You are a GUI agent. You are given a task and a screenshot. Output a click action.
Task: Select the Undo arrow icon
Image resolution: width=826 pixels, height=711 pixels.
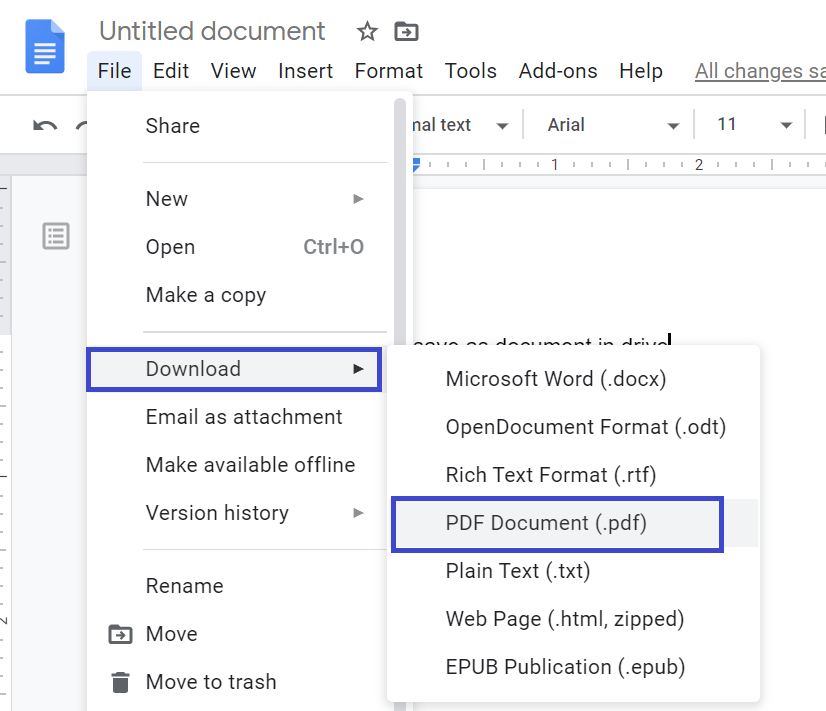coord(44,123)
